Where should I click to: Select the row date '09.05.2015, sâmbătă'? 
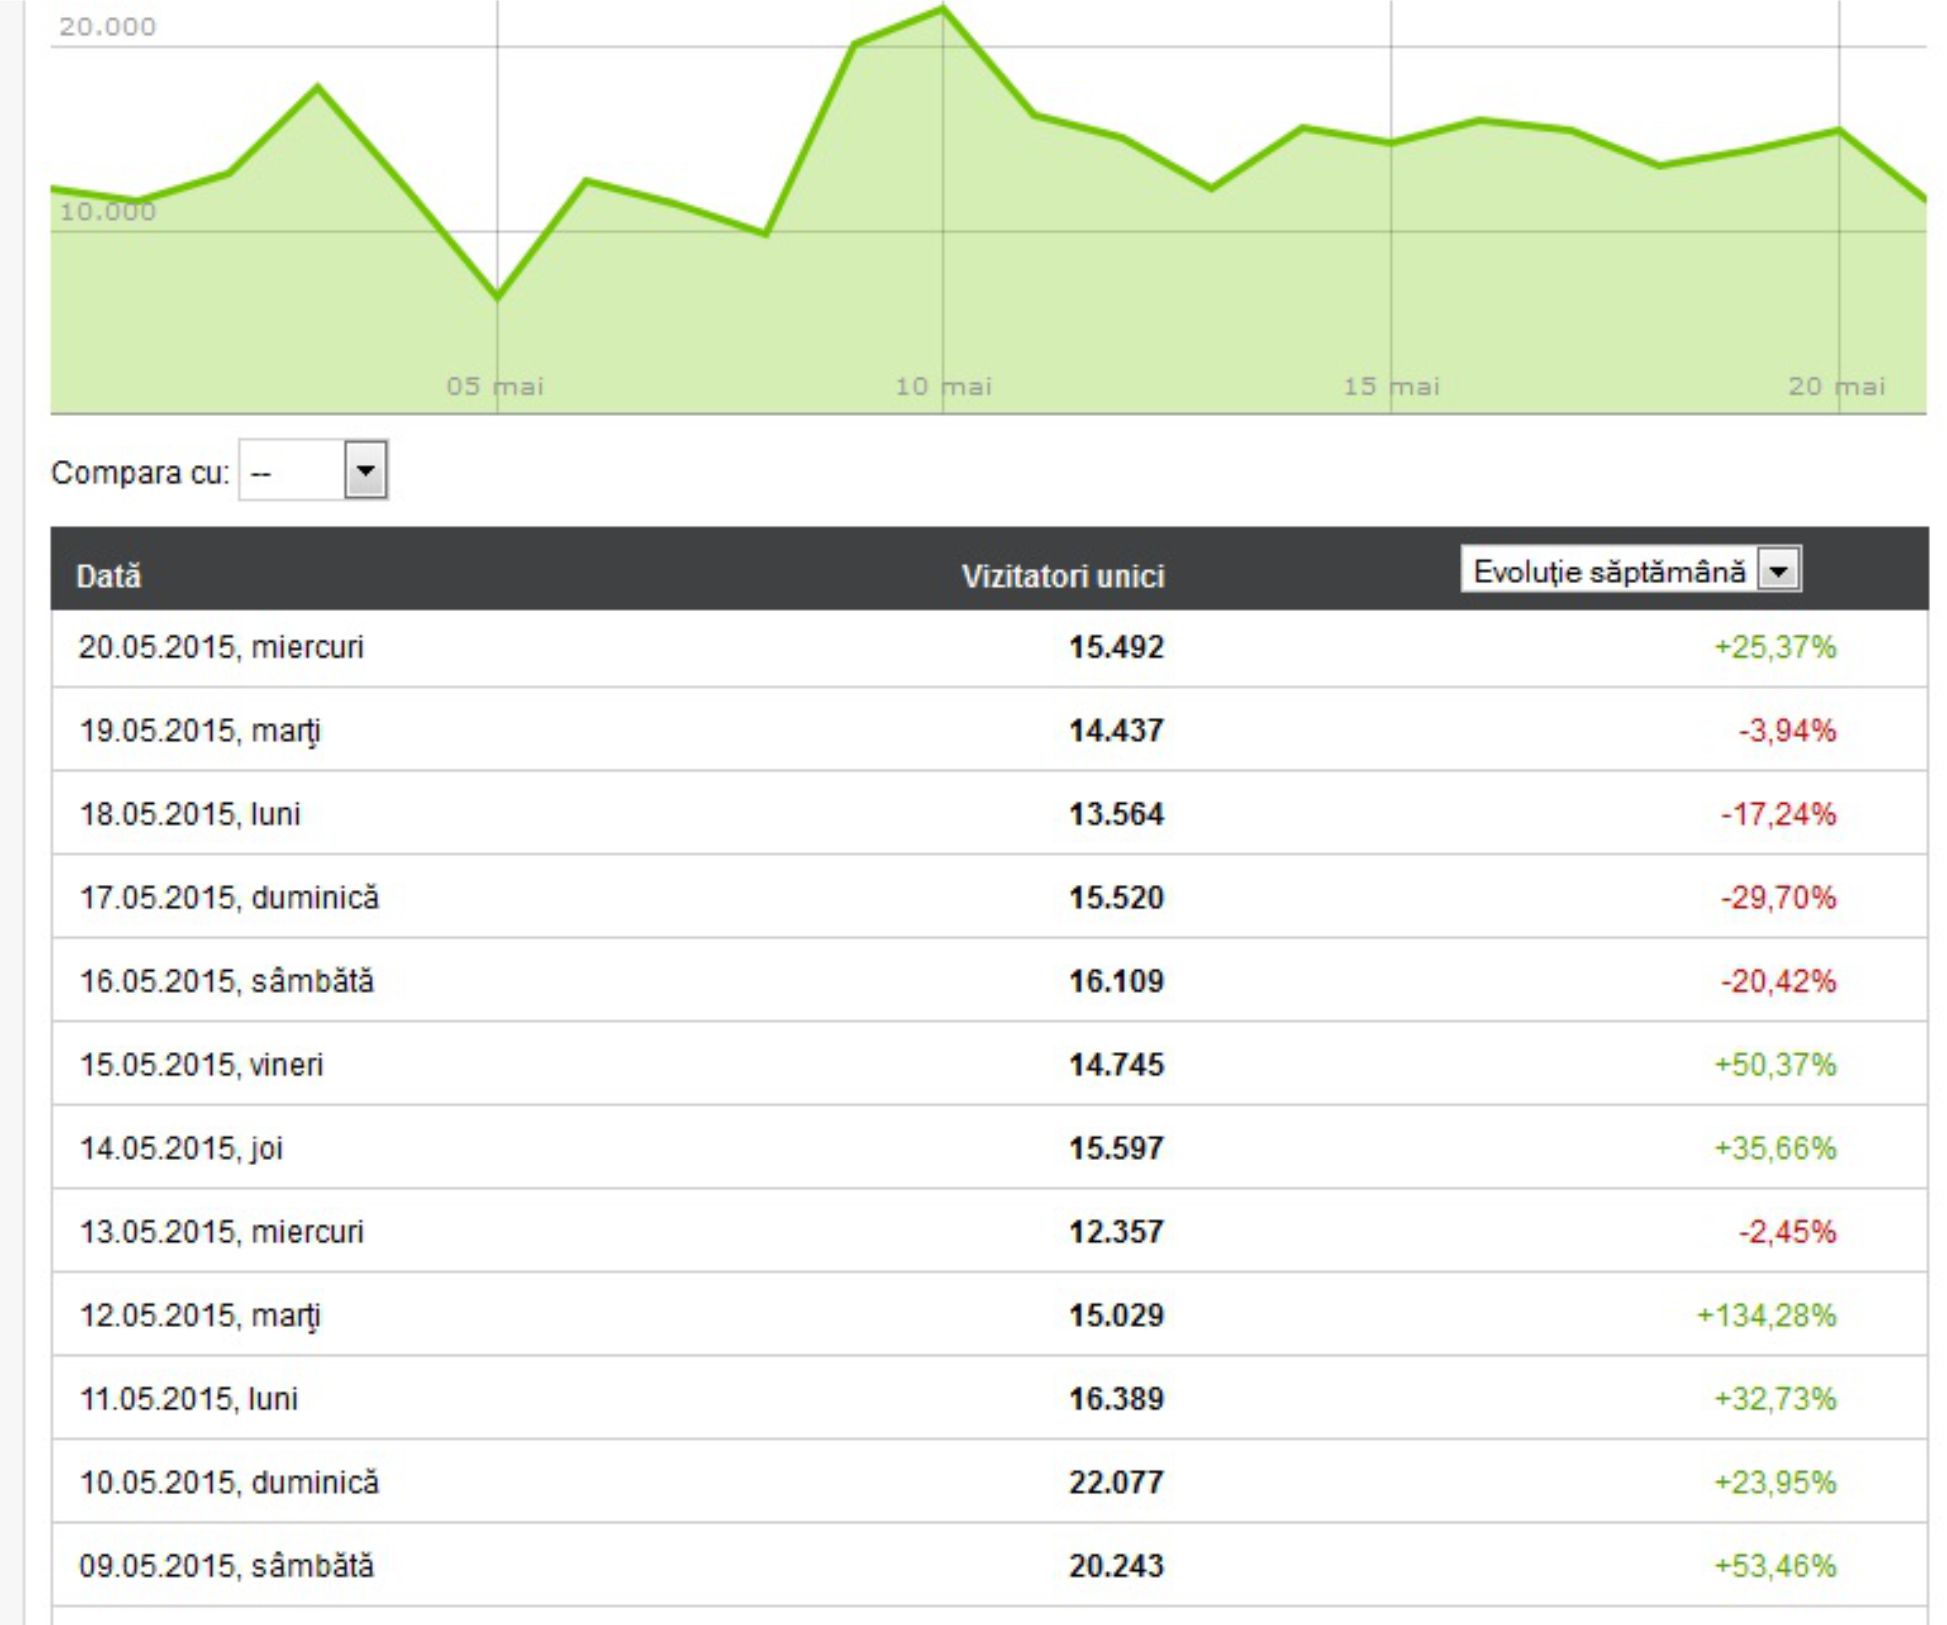pyautogui.click(x=226, y=1566)
